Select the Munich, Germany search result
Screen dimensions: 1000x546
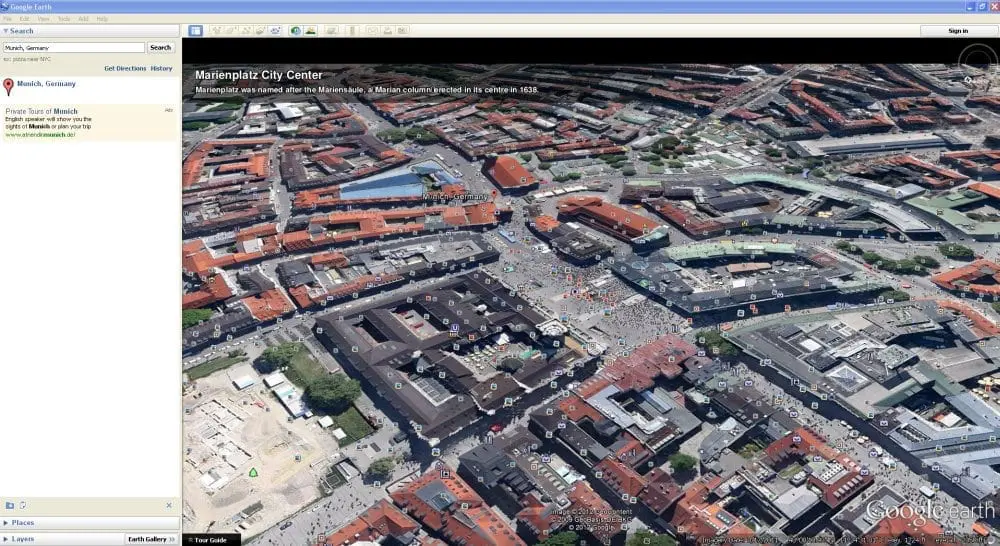click(x=46, y=84)
